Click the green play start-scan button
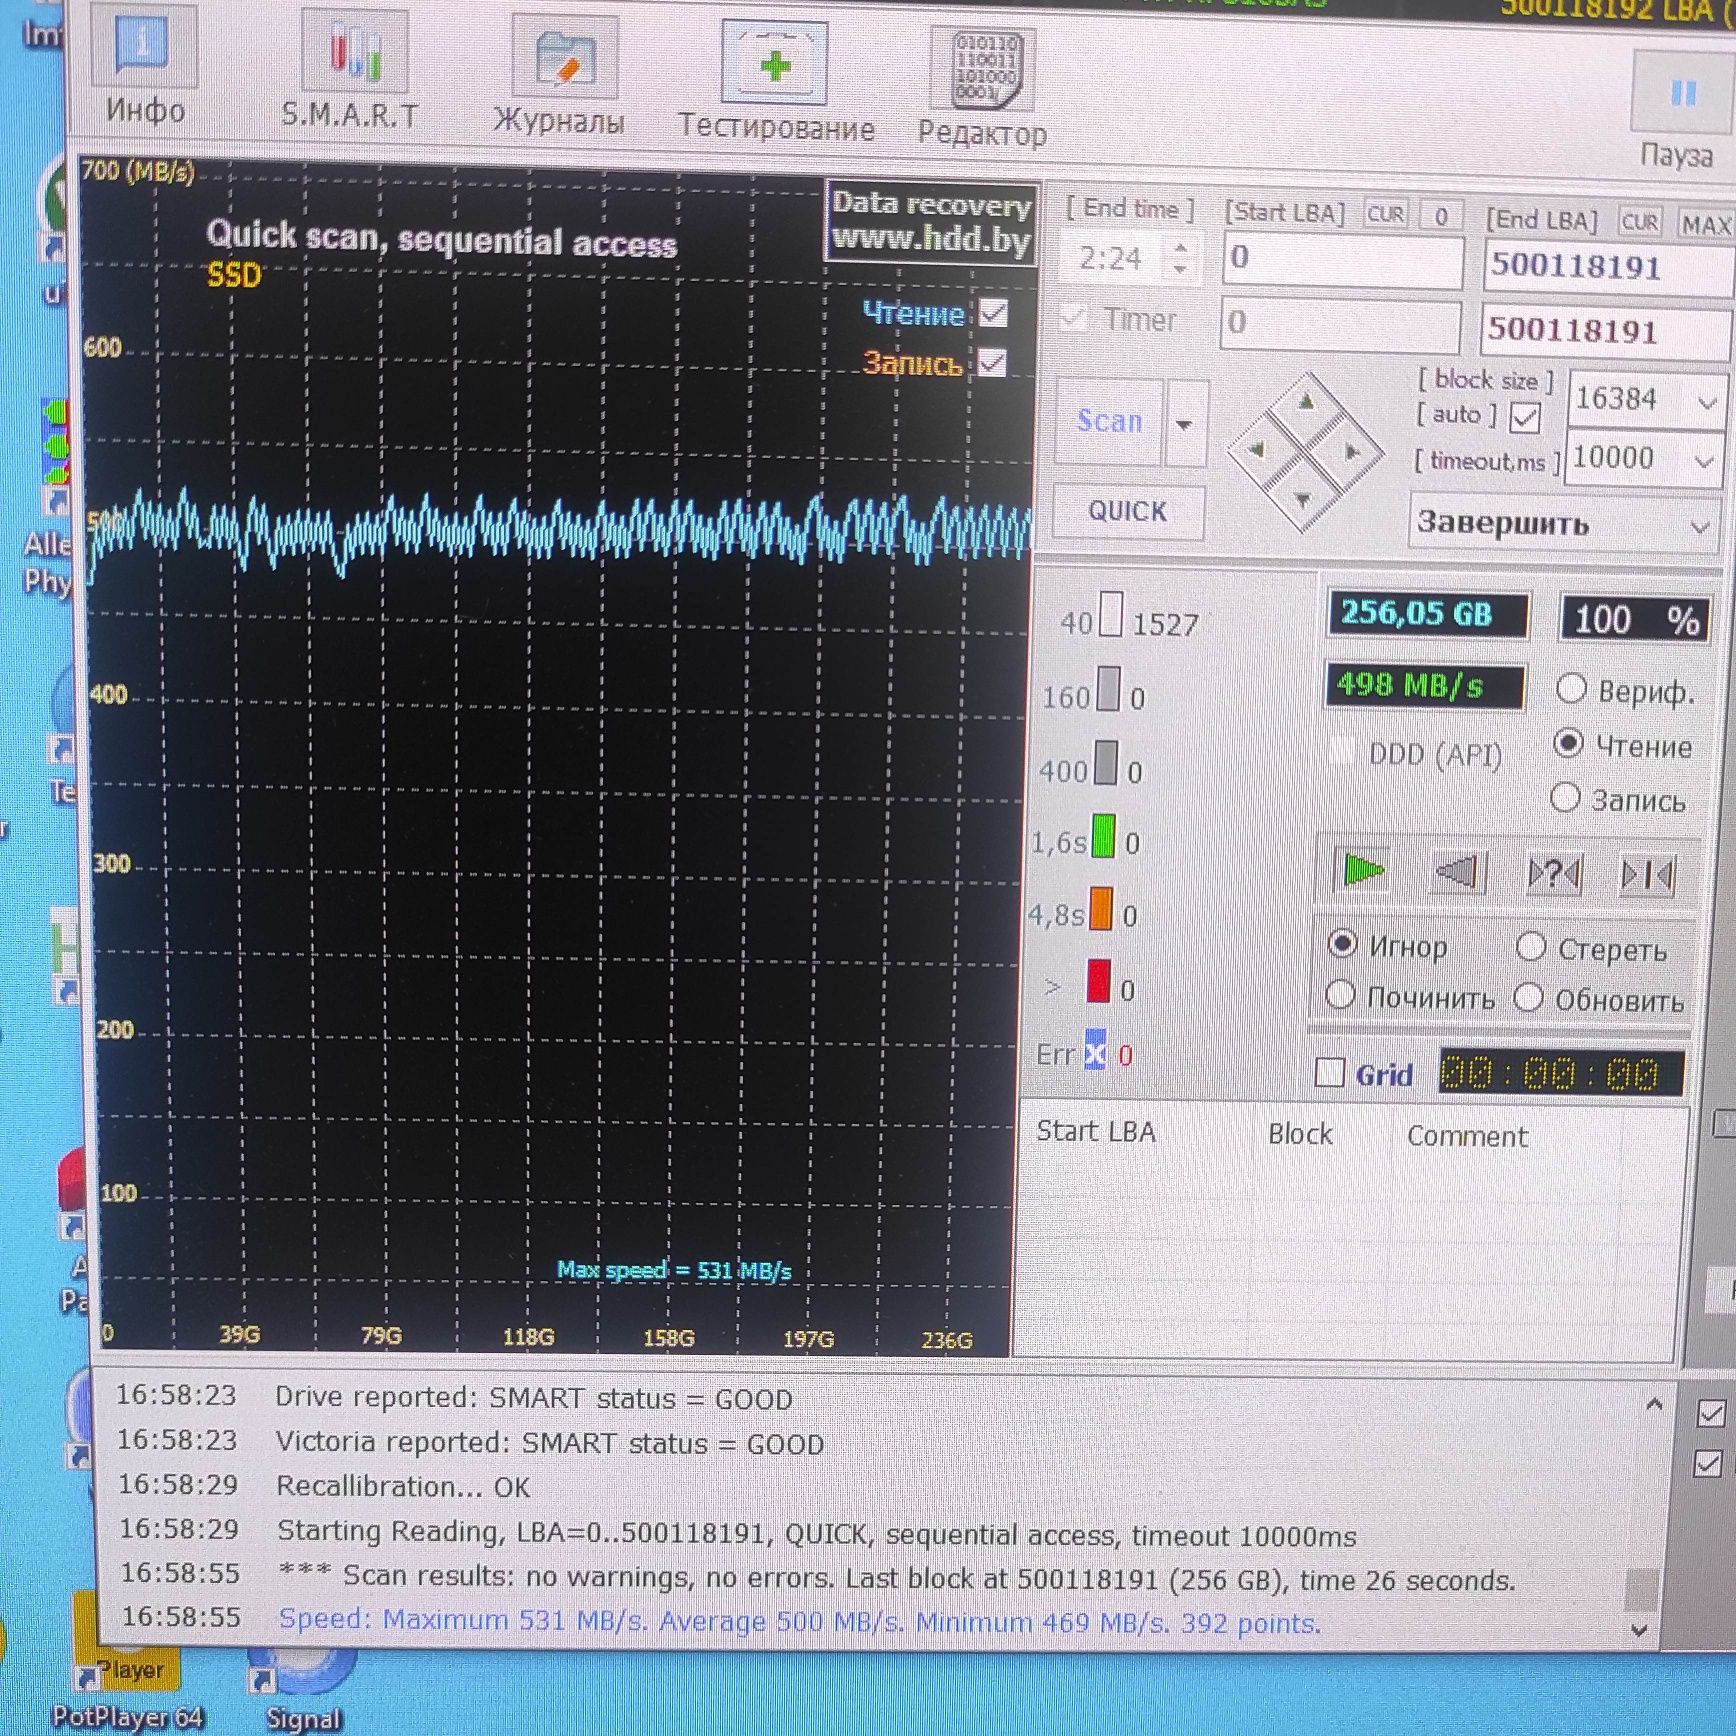This screenshot has width=1736, height=1736. pos(1361,870)
